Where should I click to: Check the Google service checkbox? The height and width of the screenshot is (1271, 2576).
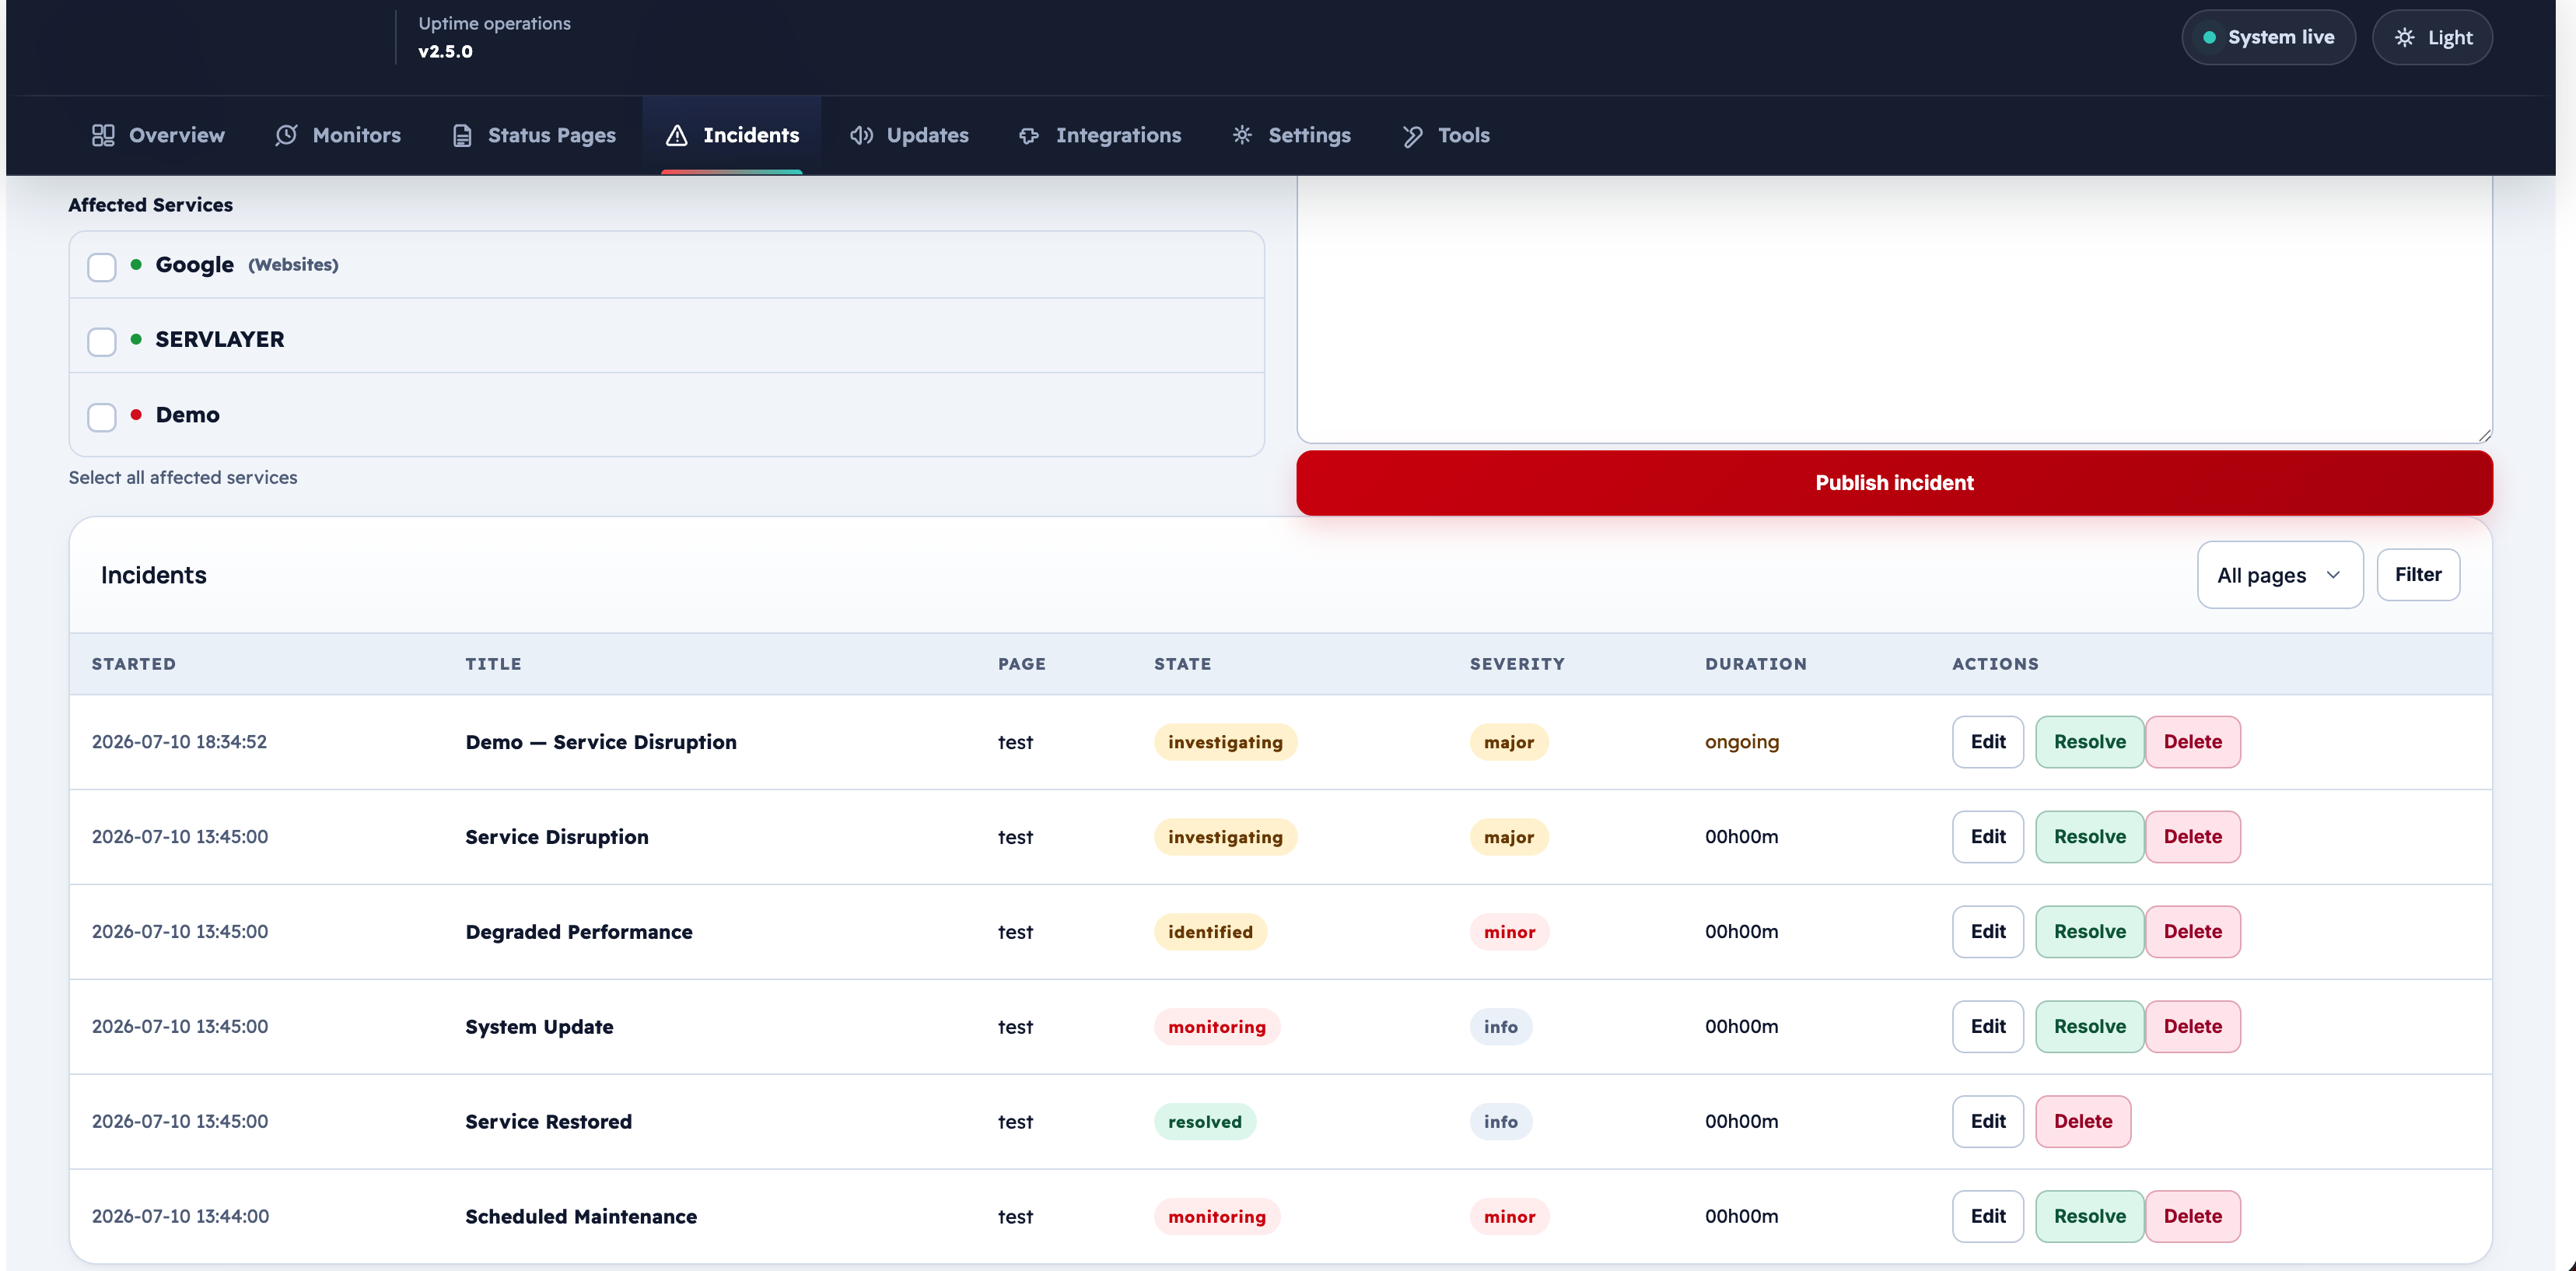point(102,267)
